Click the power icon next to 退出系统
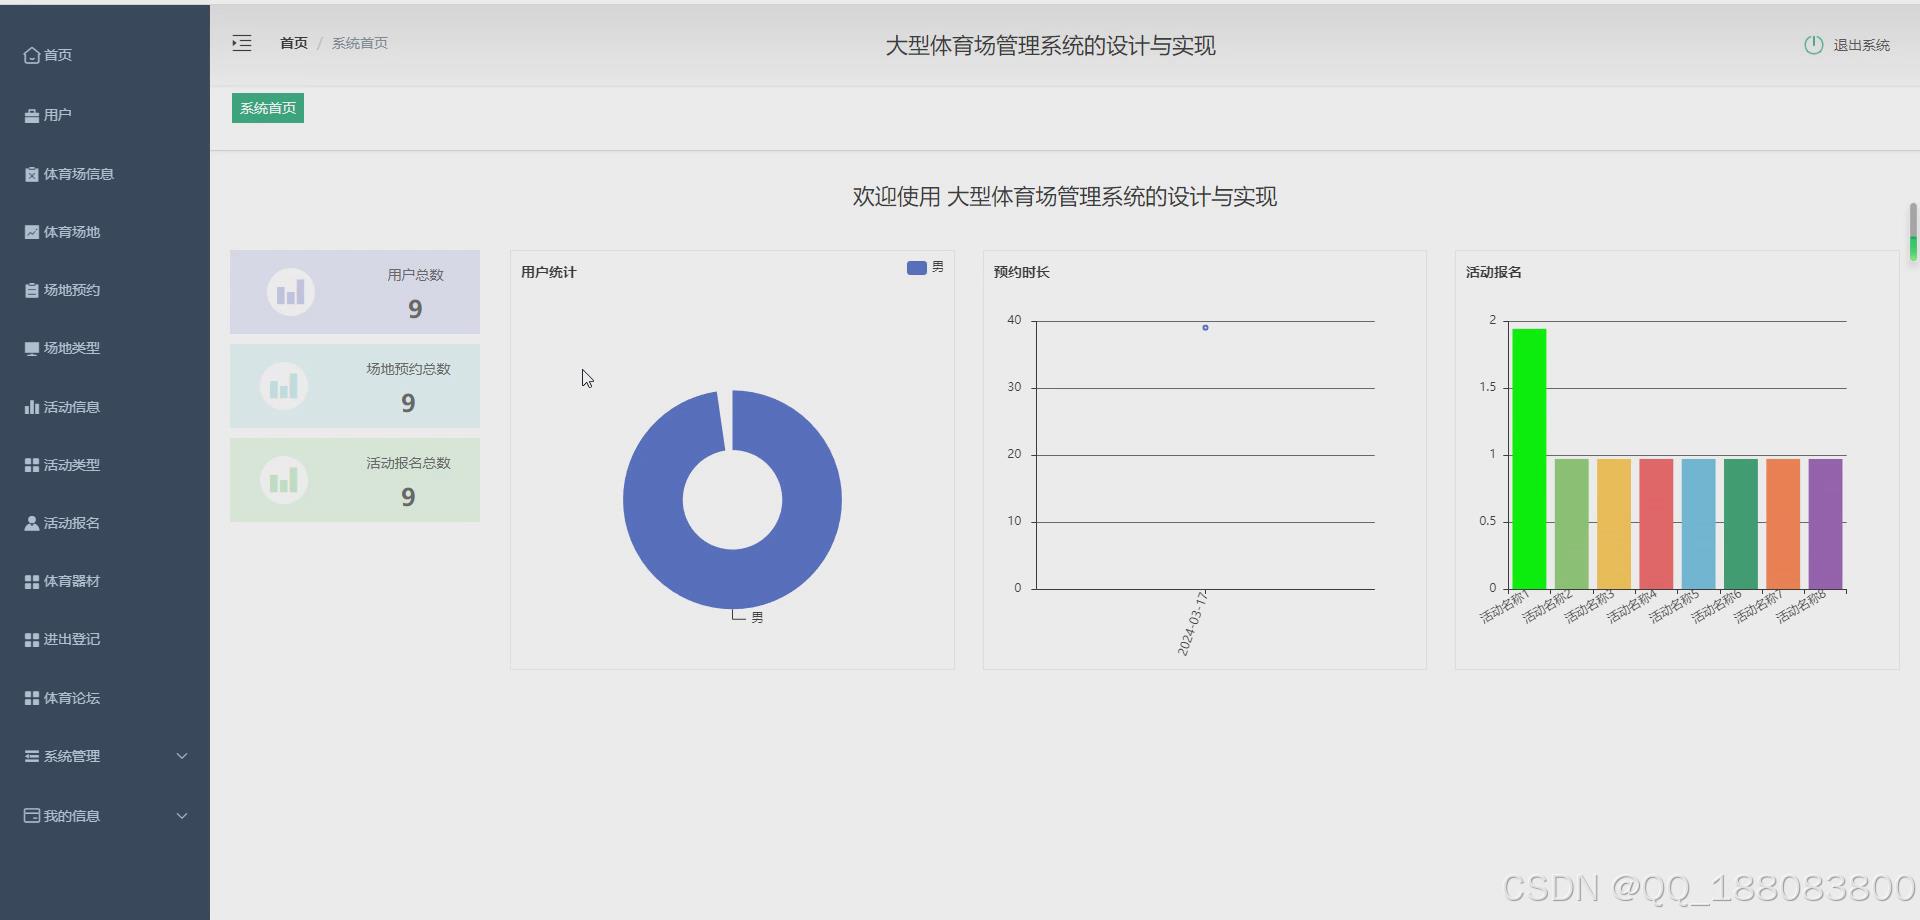The image size is (1920, 920). coord(1814,44)
